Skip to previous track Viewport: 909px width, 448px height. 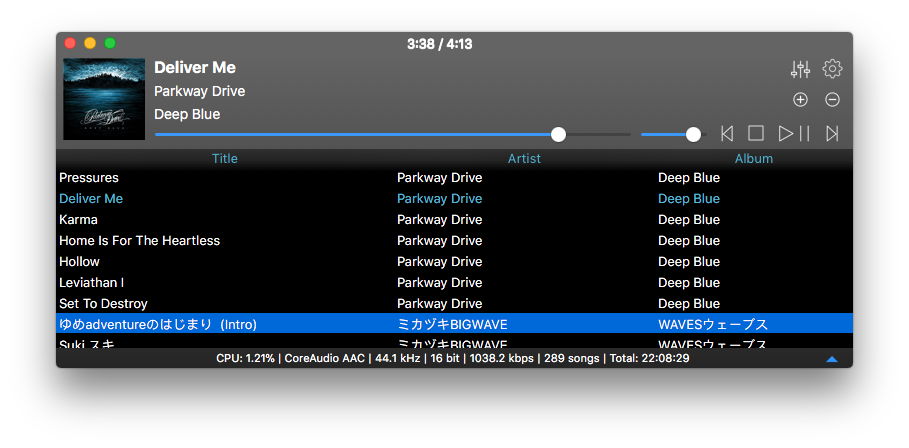tap(726, 134)
